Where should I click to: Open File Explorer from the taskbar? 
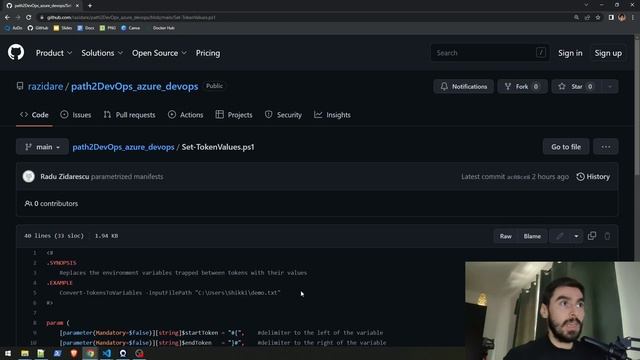coord(25,353)
